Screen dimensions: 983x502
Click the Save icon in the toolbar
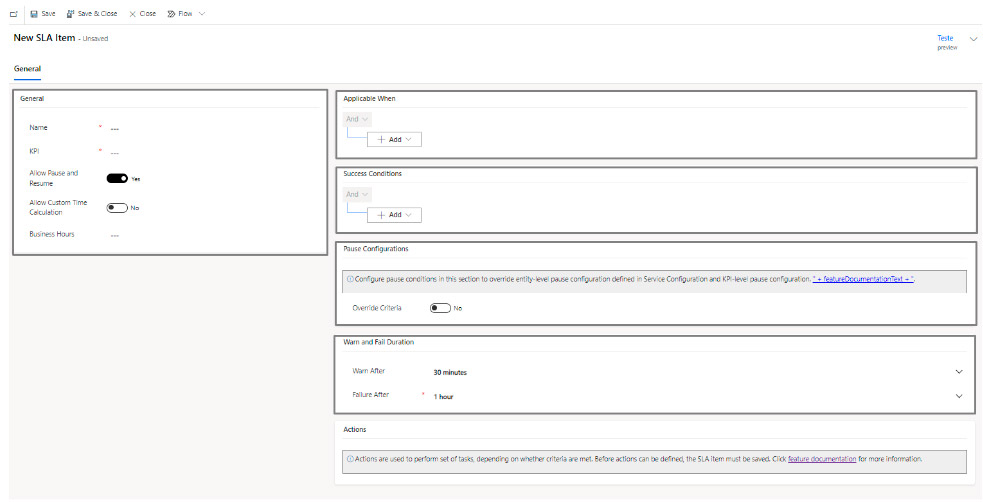click(x=34, y=14)
